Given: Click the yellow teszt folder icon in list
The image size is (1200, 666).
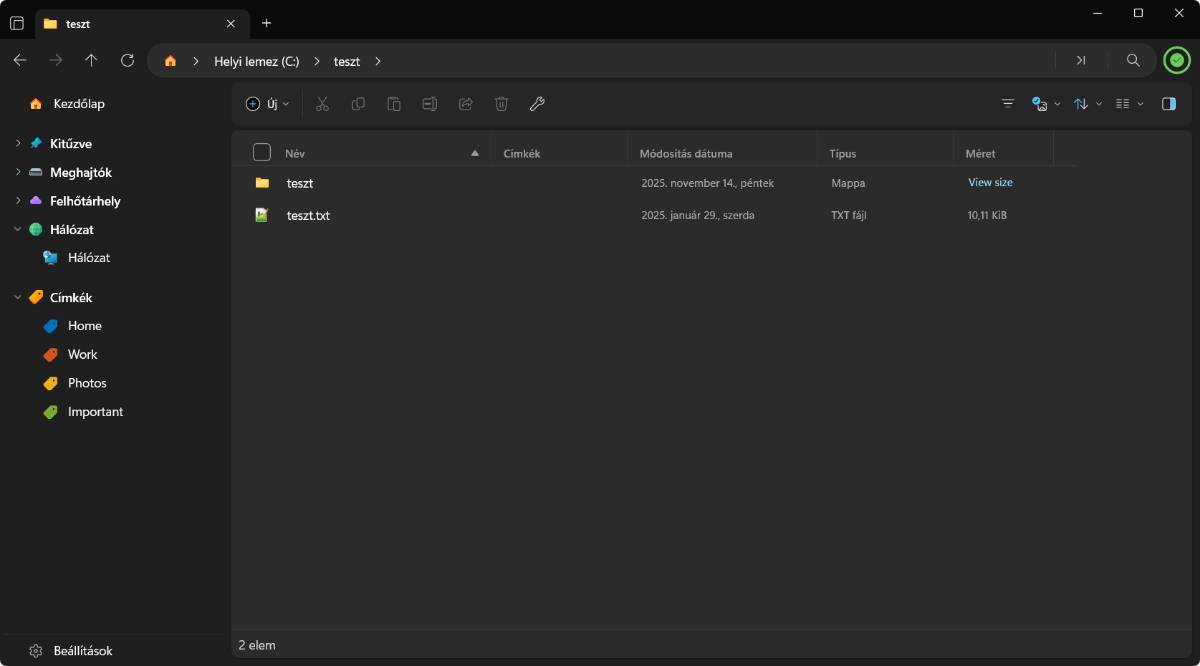Looking at the screenshot, I should click(x=262, y=183).
